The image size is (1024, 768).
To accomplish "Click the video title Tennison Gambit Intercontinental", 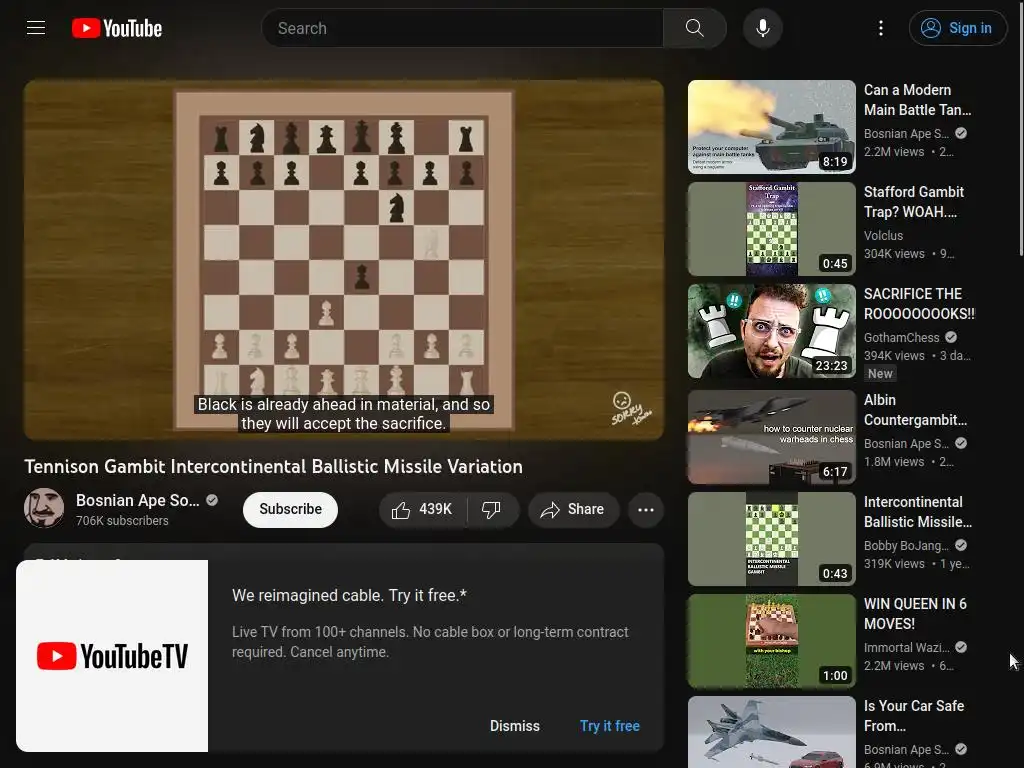I will (274, 467).
